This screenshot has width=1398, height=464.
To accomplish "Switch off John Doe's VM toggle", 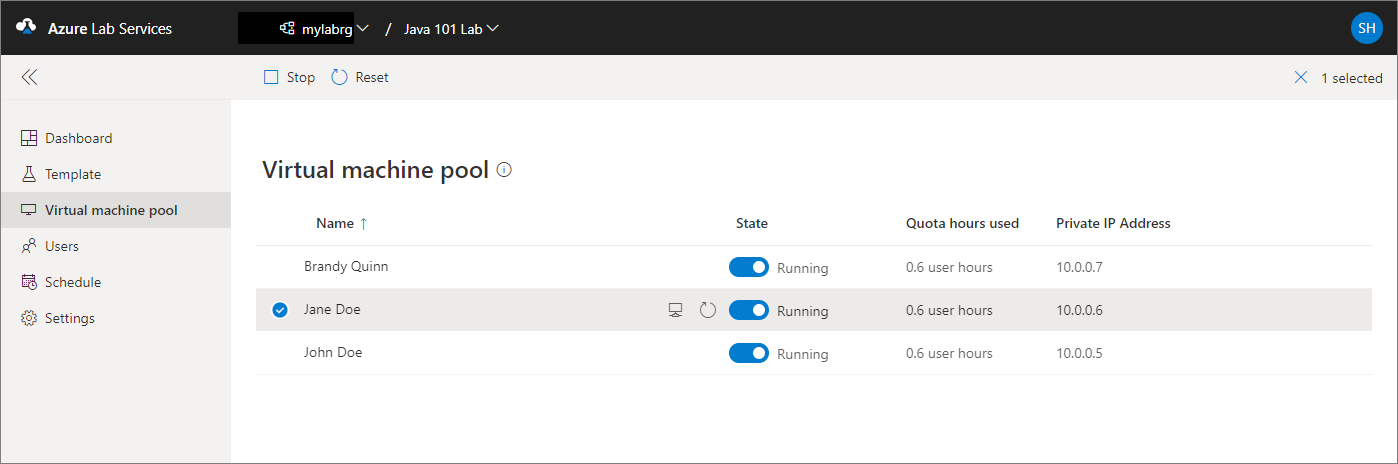I will [x=748, y=353].
